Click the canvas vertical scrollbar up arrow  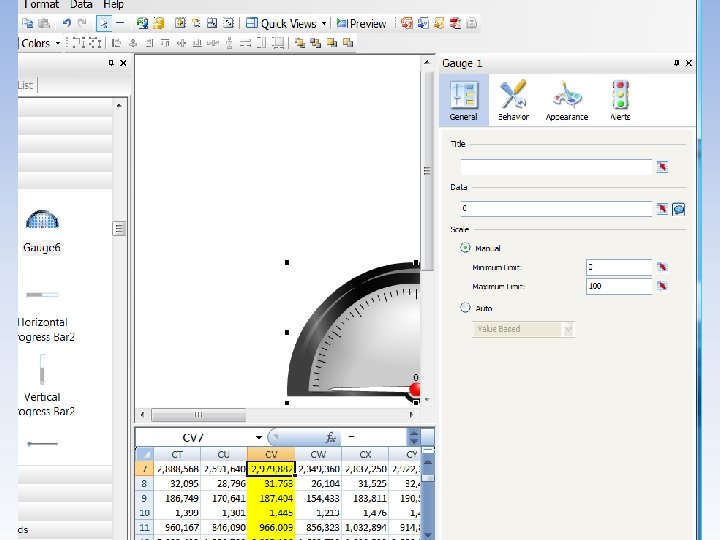point(427,62)
